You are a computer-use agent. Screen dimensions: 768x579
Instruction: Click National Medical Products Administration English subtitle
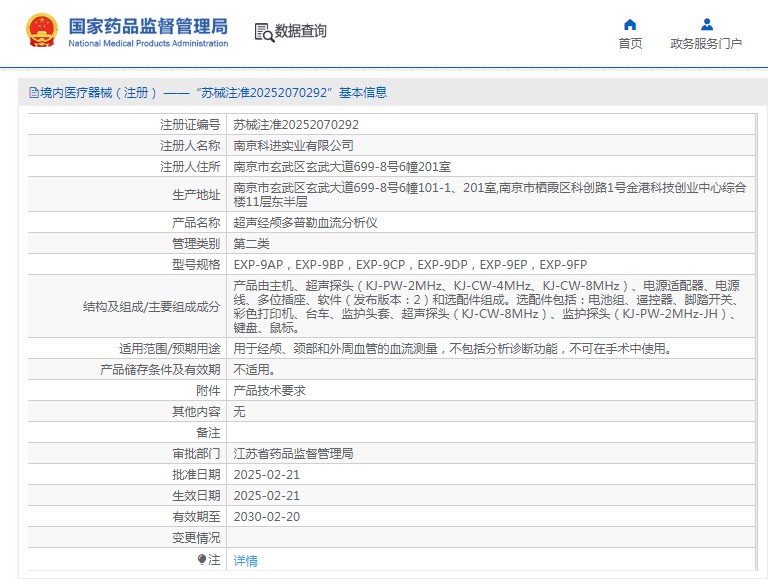coord(148,43)
